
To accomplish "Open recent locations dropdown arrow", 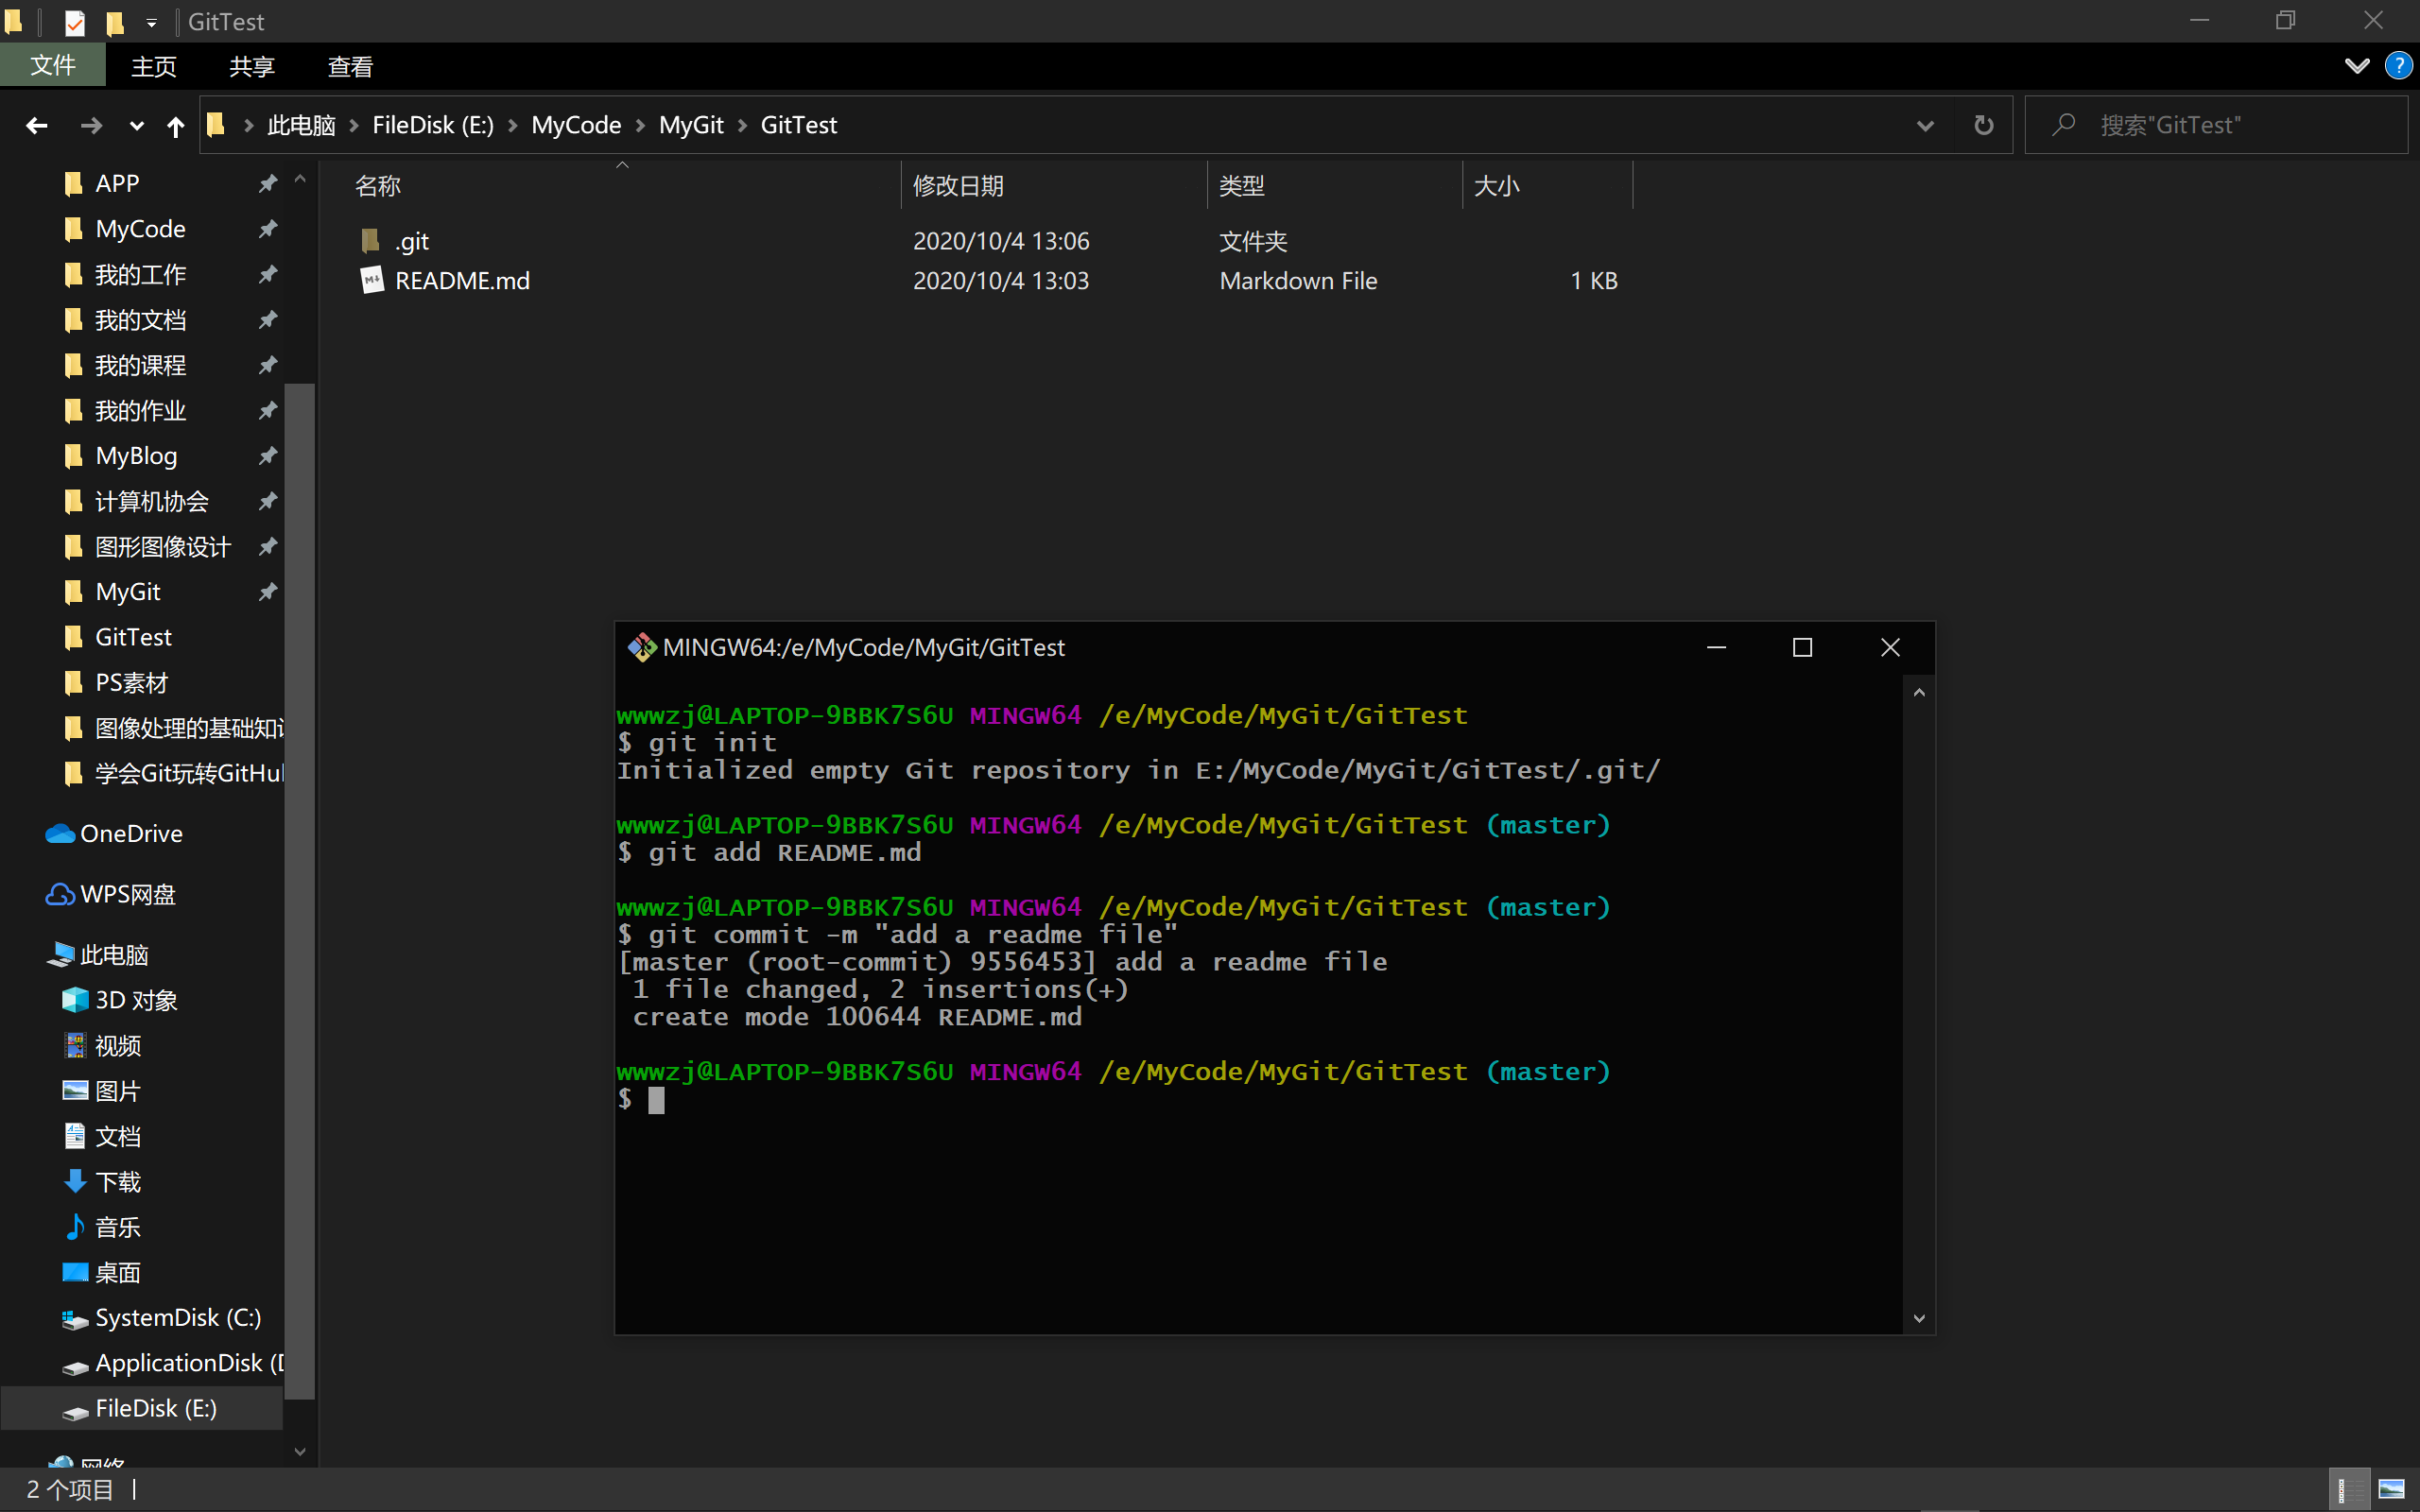I will pyautogui.click(x=137, y=126).
